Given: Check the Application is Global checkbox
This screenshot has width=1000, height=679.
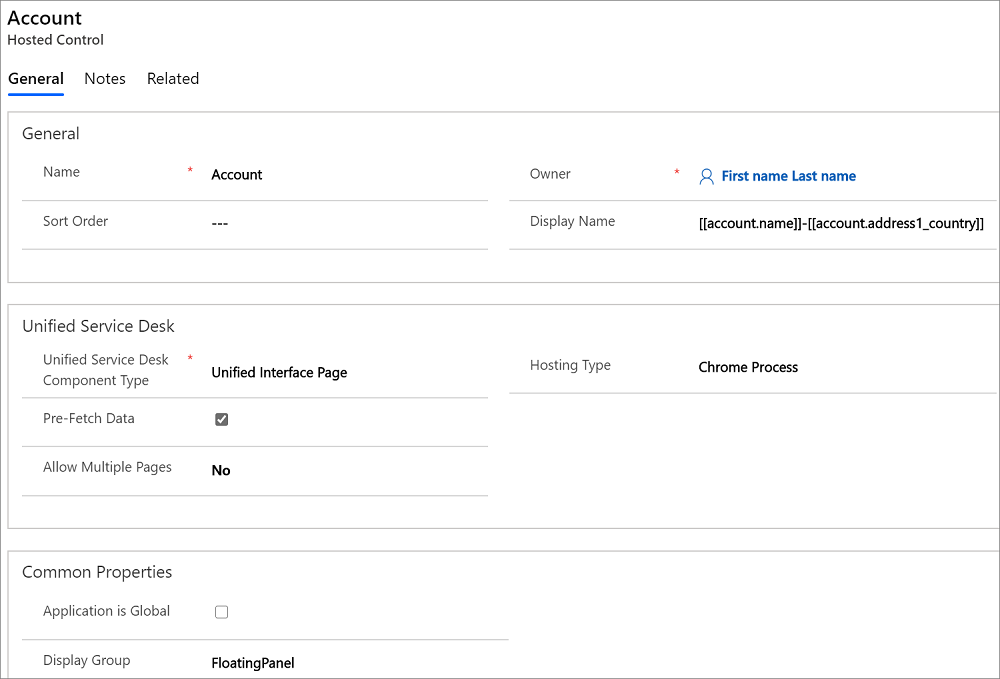Looking at the screenshot, I should pos(221,612).
